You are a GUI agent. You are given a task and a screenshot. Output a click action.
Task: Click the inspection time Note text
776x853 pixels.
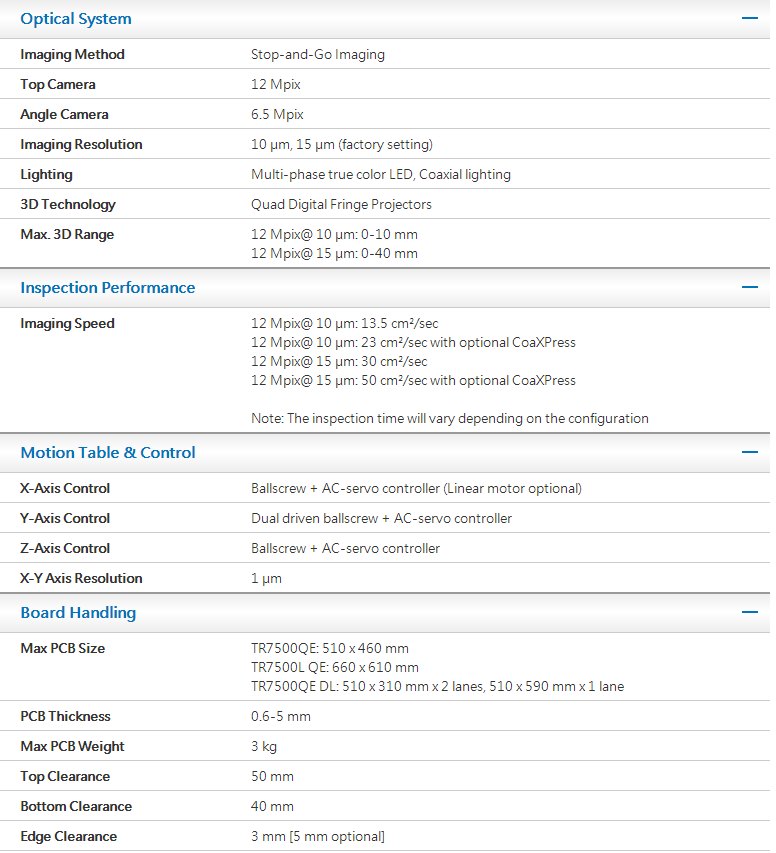(449, 419)
